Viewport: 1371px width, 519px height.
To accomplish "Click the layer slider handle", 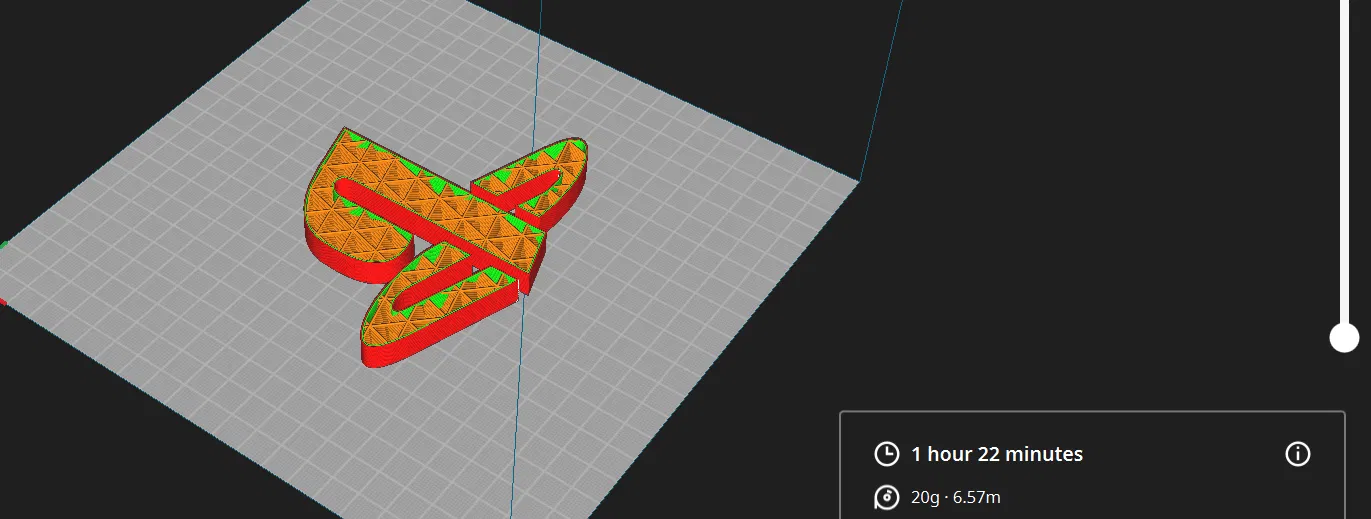I will pyautogui.click(x=1344, y=338).
